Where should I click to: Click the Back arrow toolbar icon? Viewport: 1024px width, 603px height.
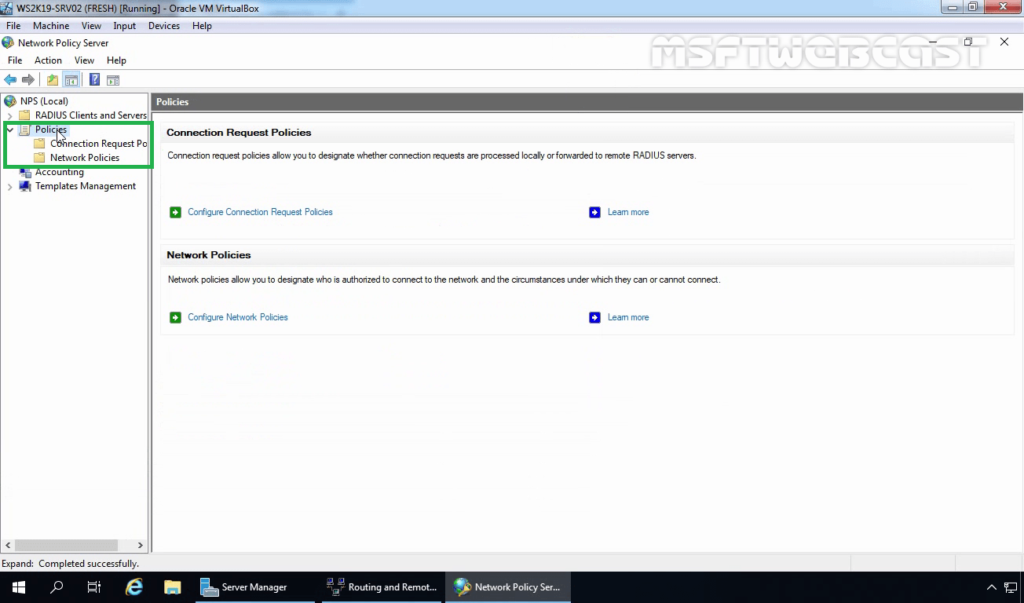click(x=10, y=80)
